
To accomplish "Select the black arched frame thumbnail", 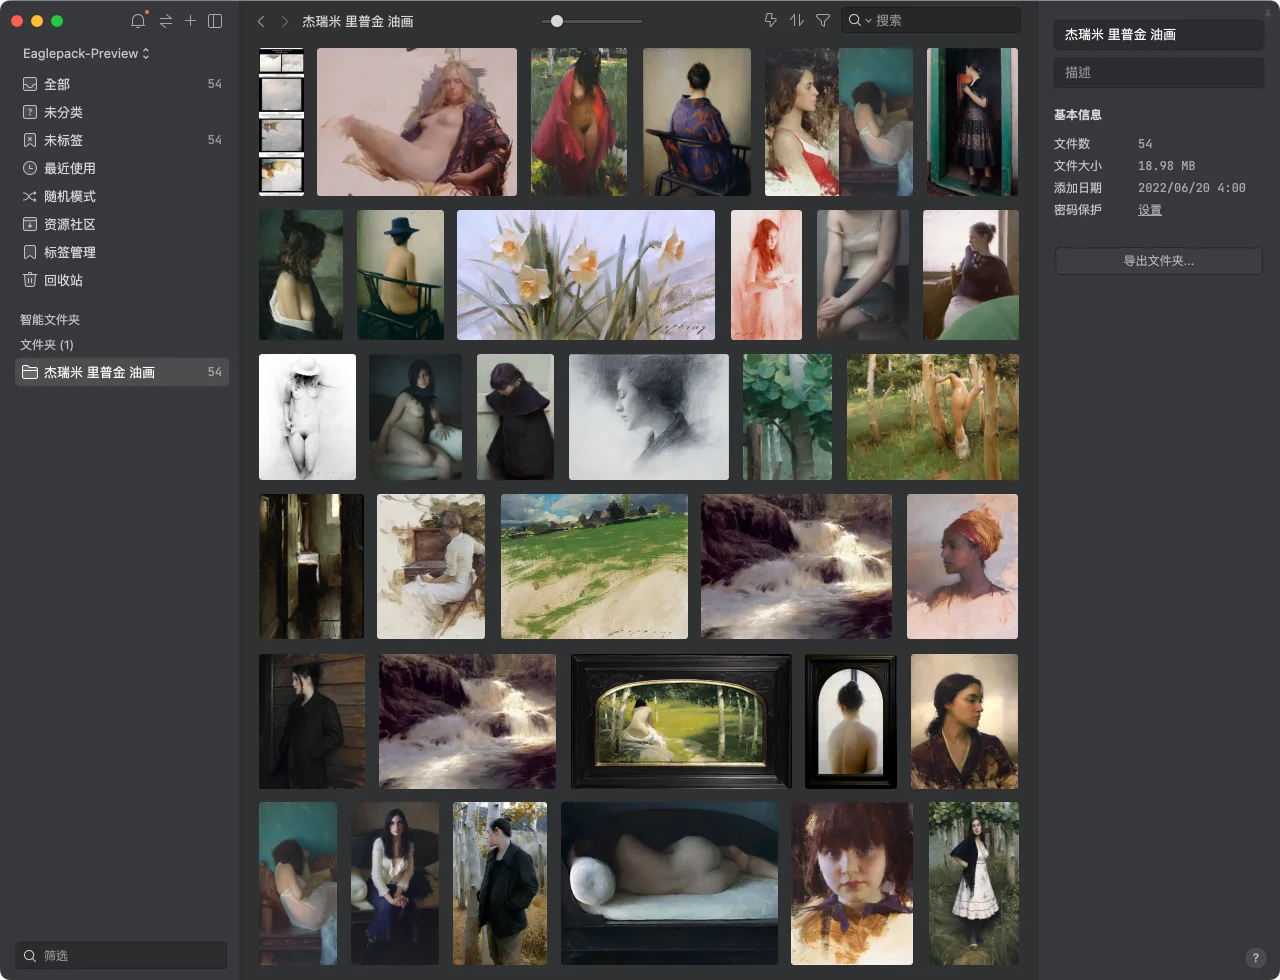I will (850, 721).
